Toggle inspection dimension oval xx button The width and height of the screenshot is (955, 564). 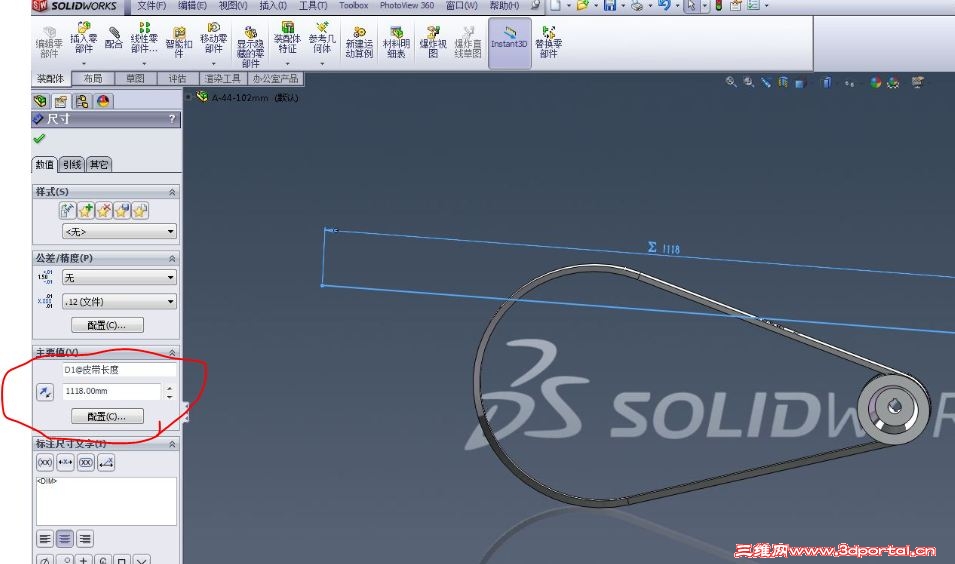coord(86,462)
